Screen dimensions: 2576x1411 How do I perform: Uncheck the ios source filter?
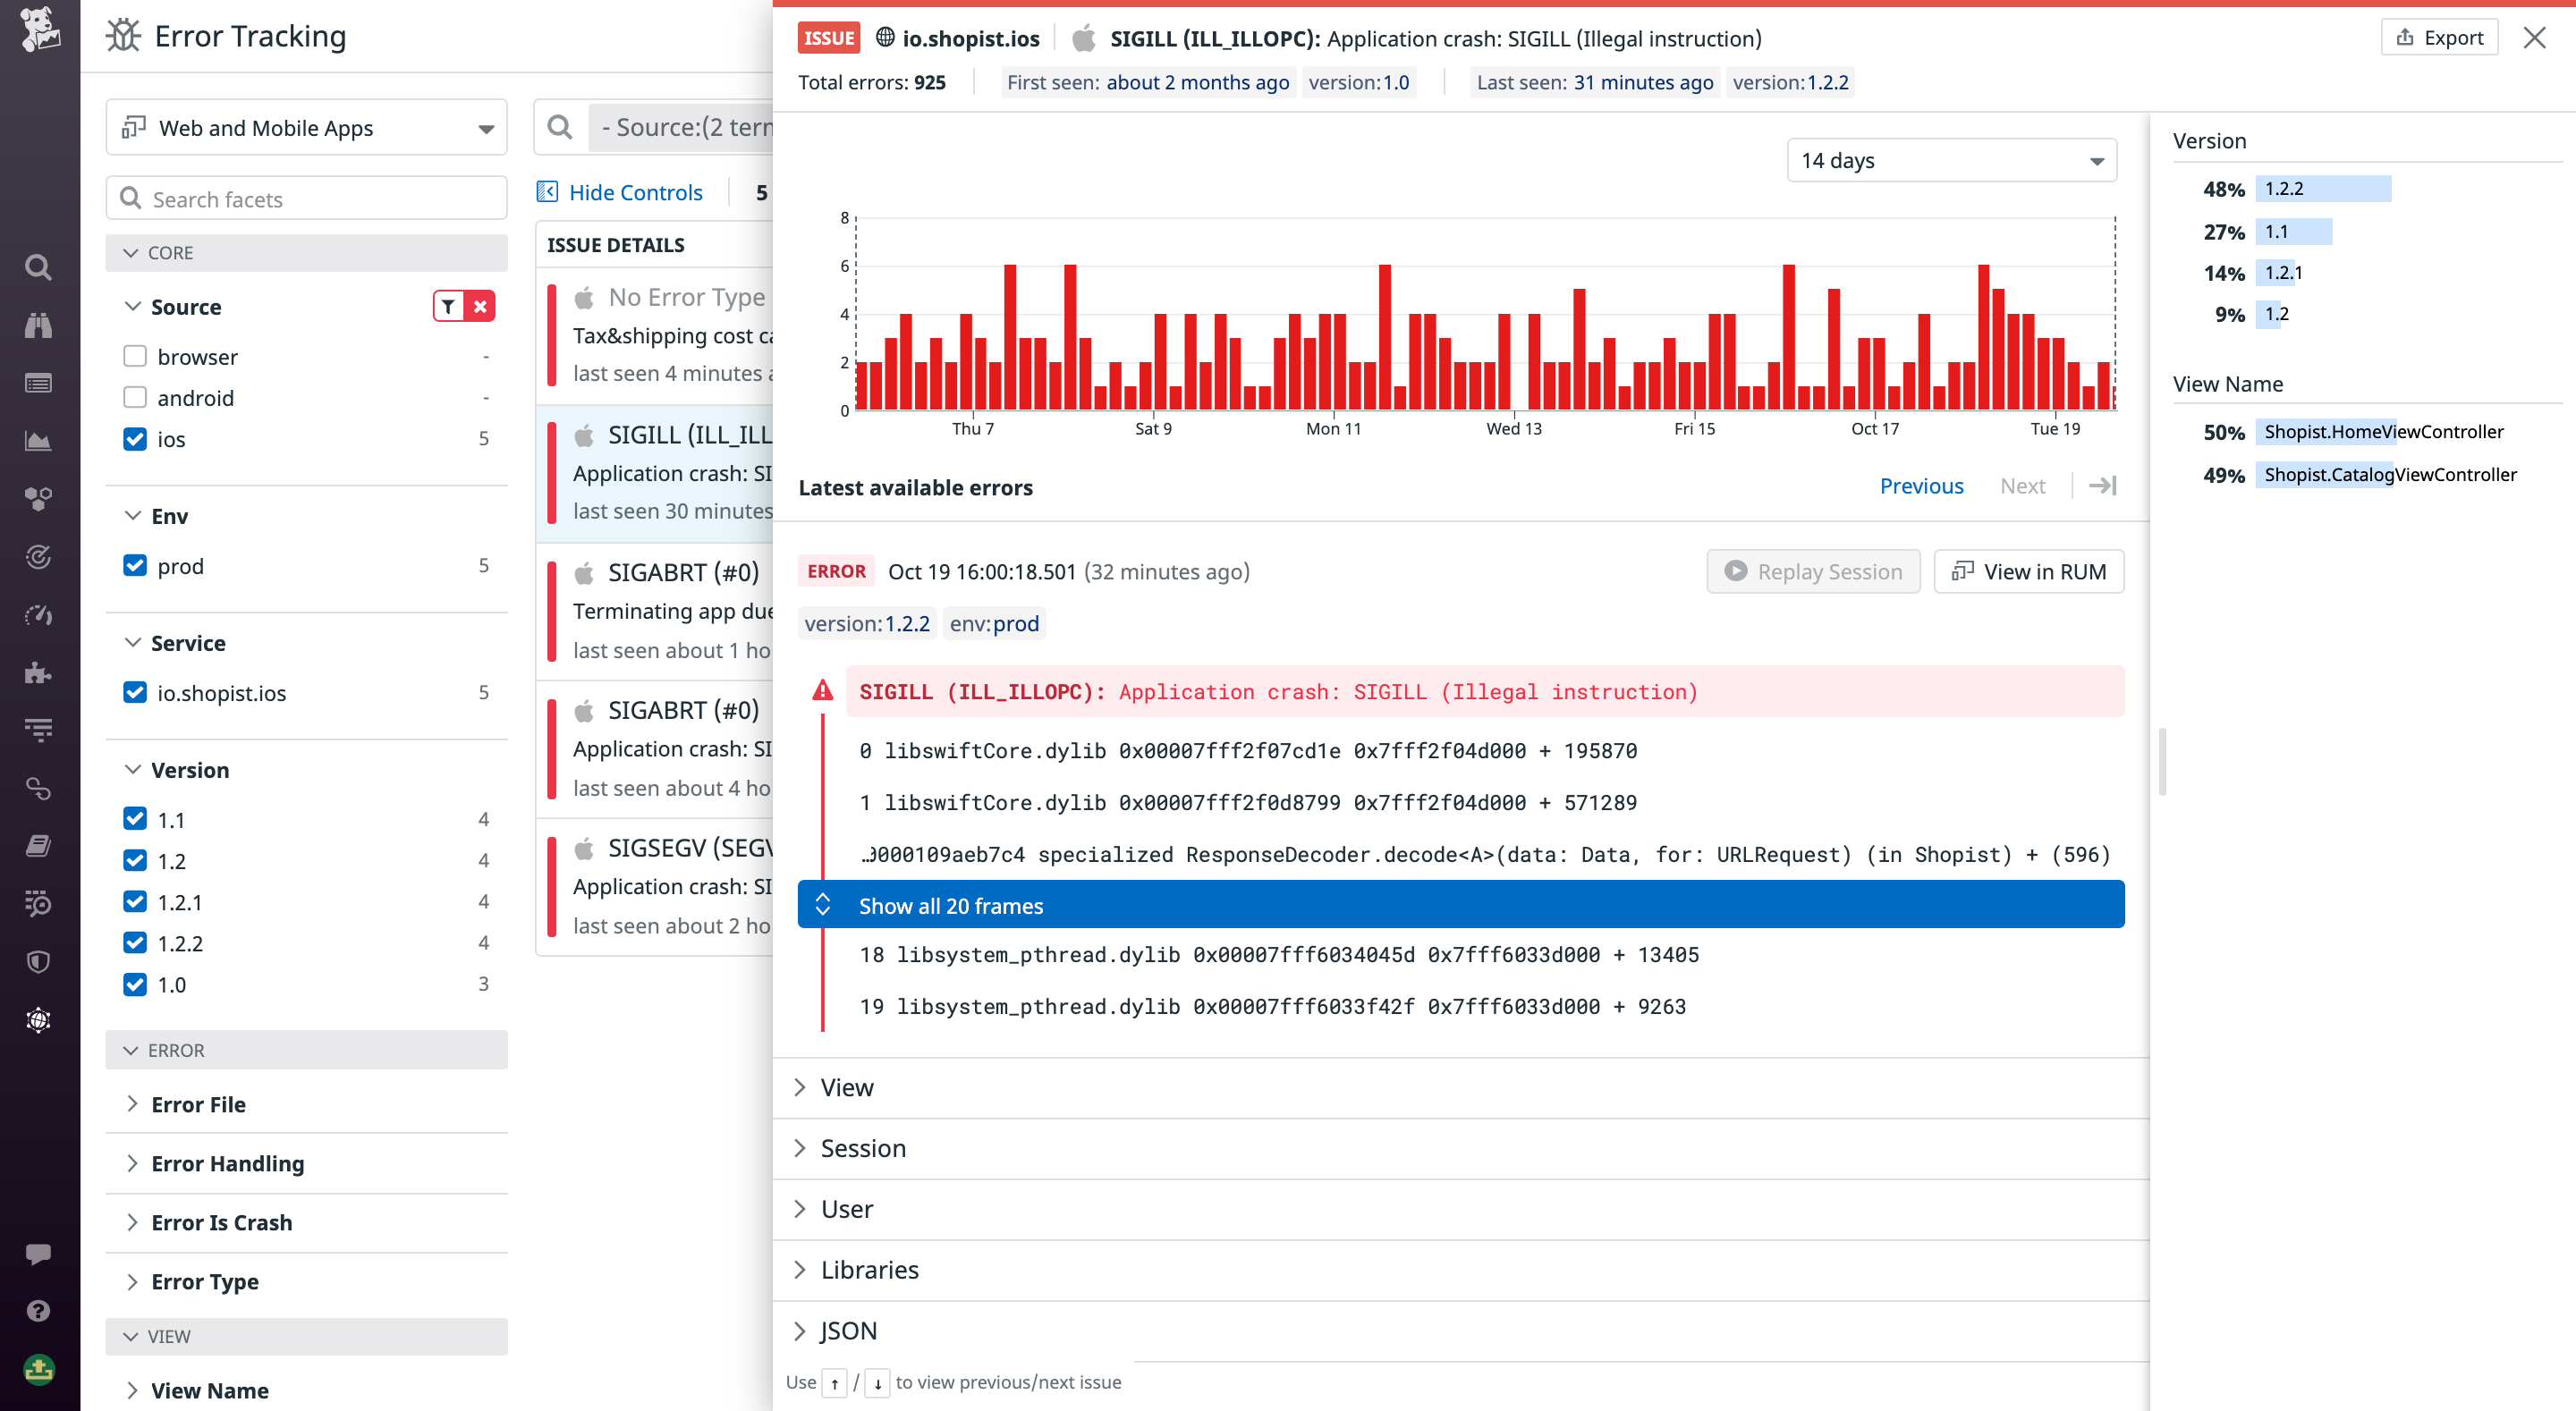(135, 439)
